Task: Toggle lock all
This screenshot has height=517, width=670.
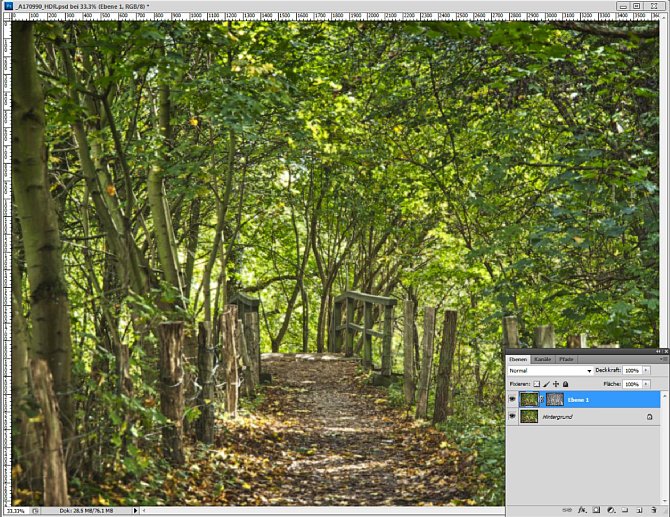Action: point(565,384)
